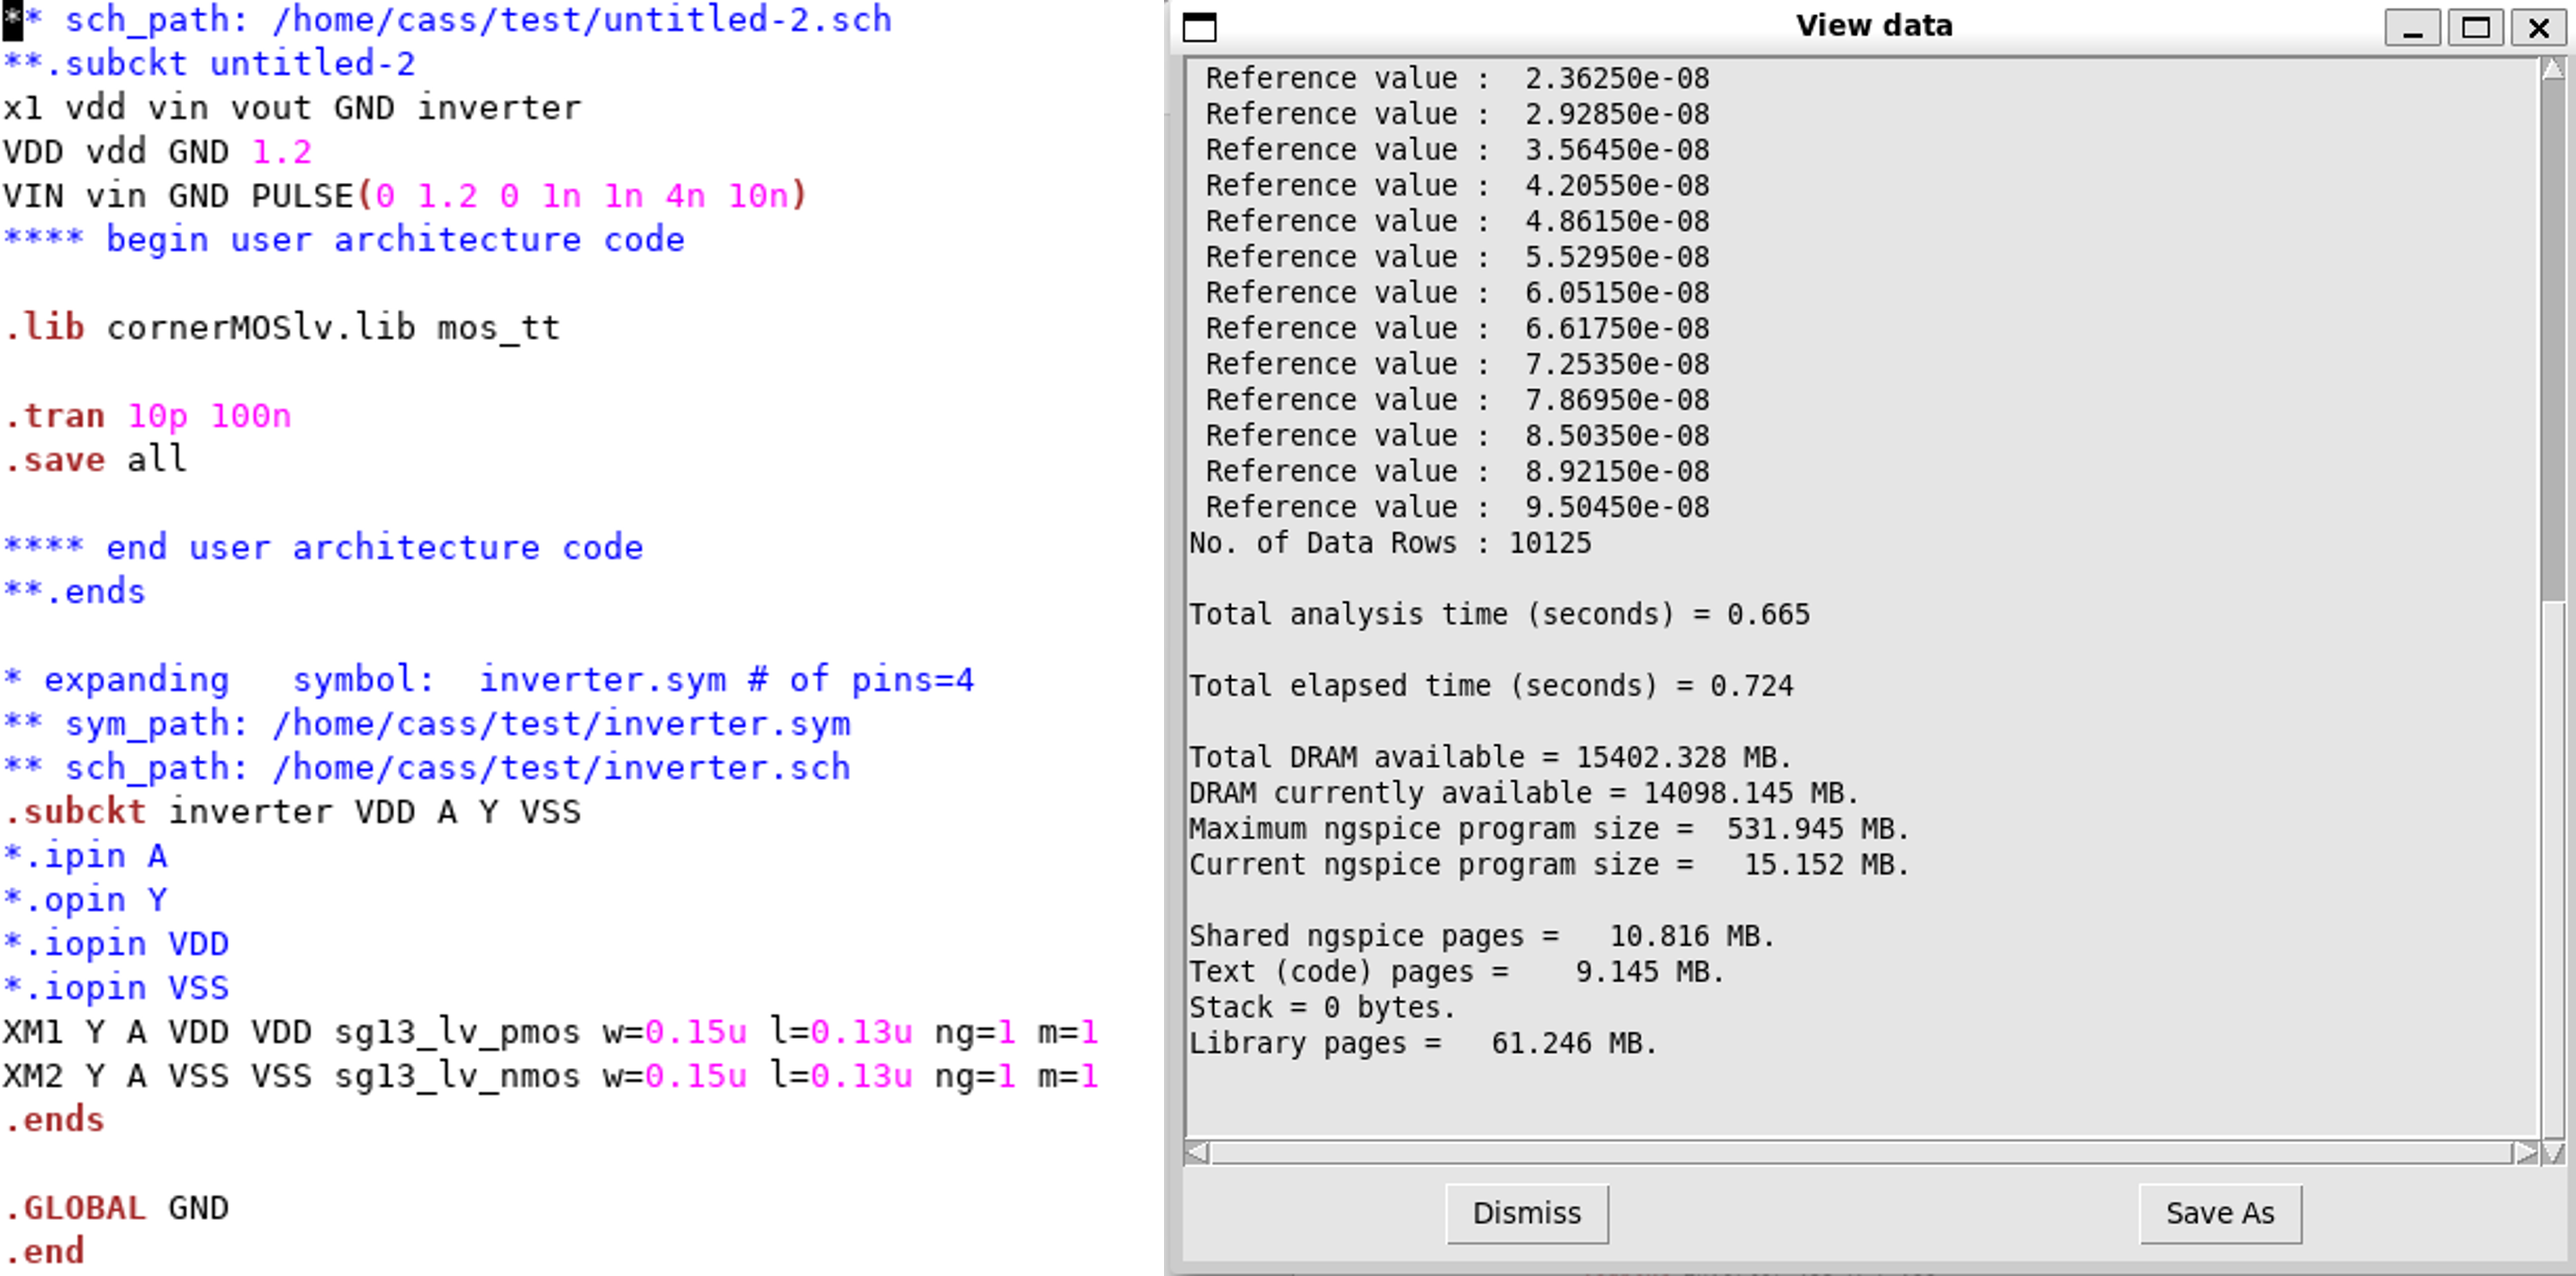This screenshot has width=2576, height=1276.
Task: Click the vertical scrollbar up arrow
Action: (x=2552, y=70)
